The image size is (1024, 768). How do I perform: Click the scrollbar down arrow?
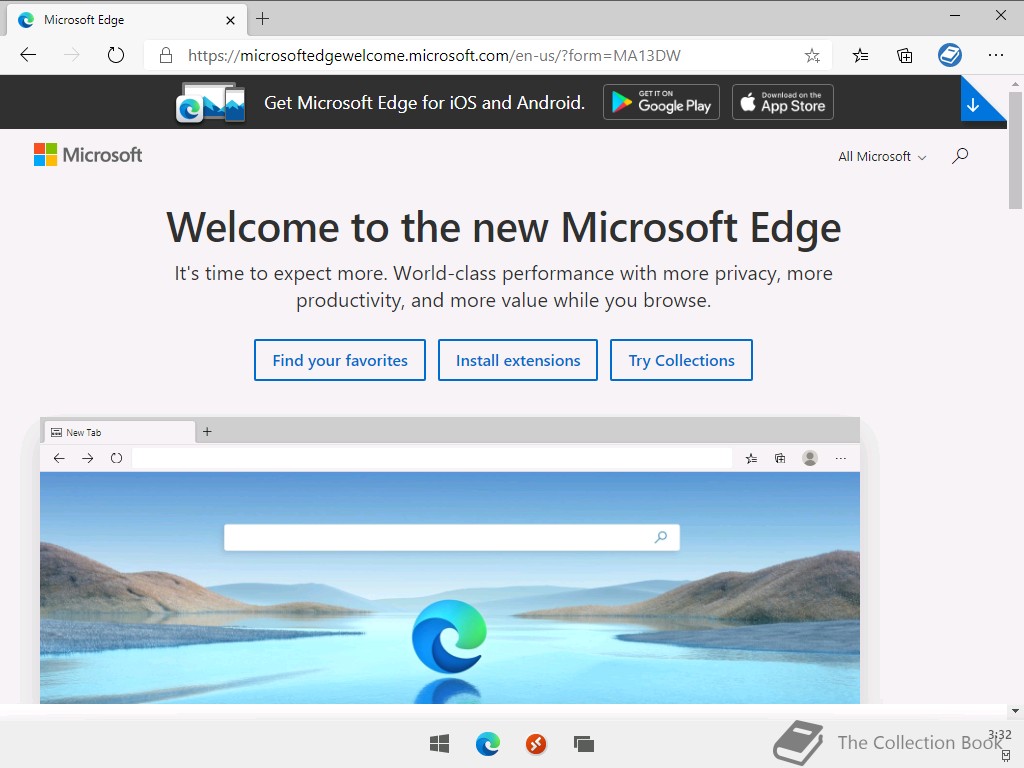tap(1015, 711)
